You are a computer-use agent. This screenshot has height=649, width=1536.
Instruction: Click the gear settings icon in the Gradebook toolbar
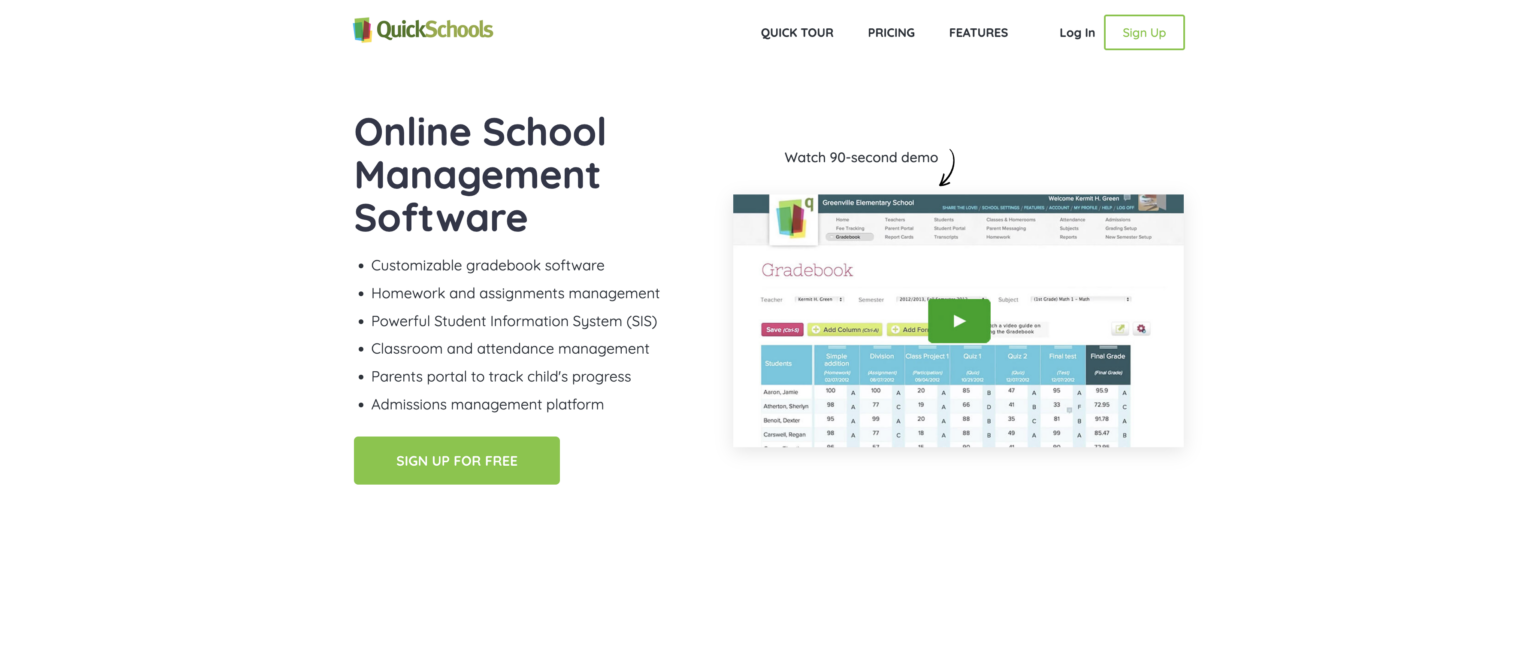pyautogui.click(x=1141, y=329)
